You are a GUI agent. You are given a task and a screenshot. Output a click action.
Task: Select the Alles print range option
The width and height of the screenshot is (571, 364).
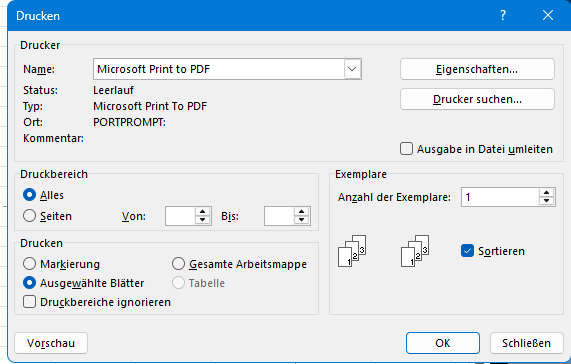point(29,195)
